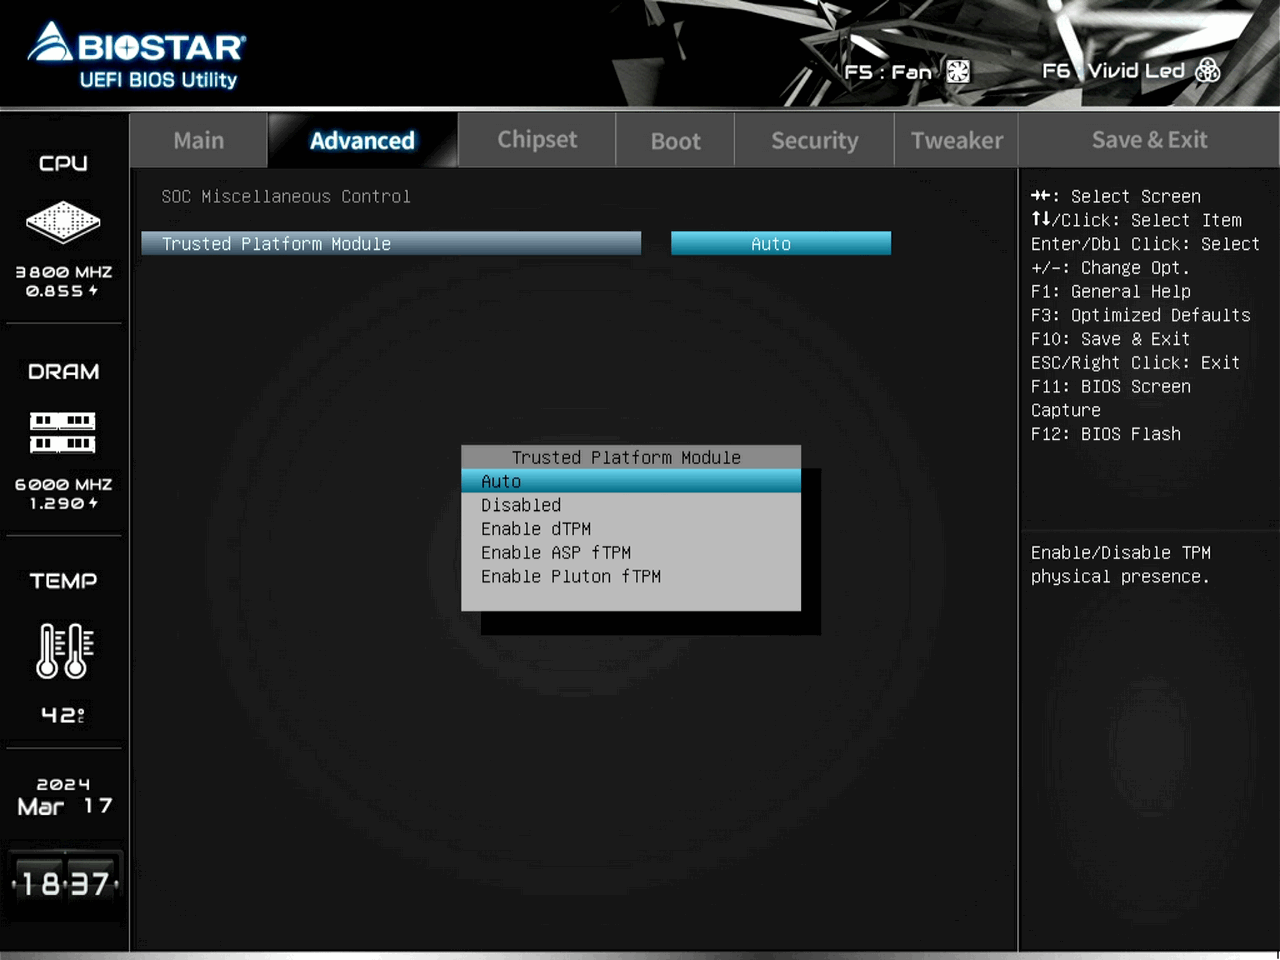Image resolution: width=1280 pixels, height=960 pixels.
Task: Click the F3: Optimized Defaults help line
Action: coord(1141,316)
